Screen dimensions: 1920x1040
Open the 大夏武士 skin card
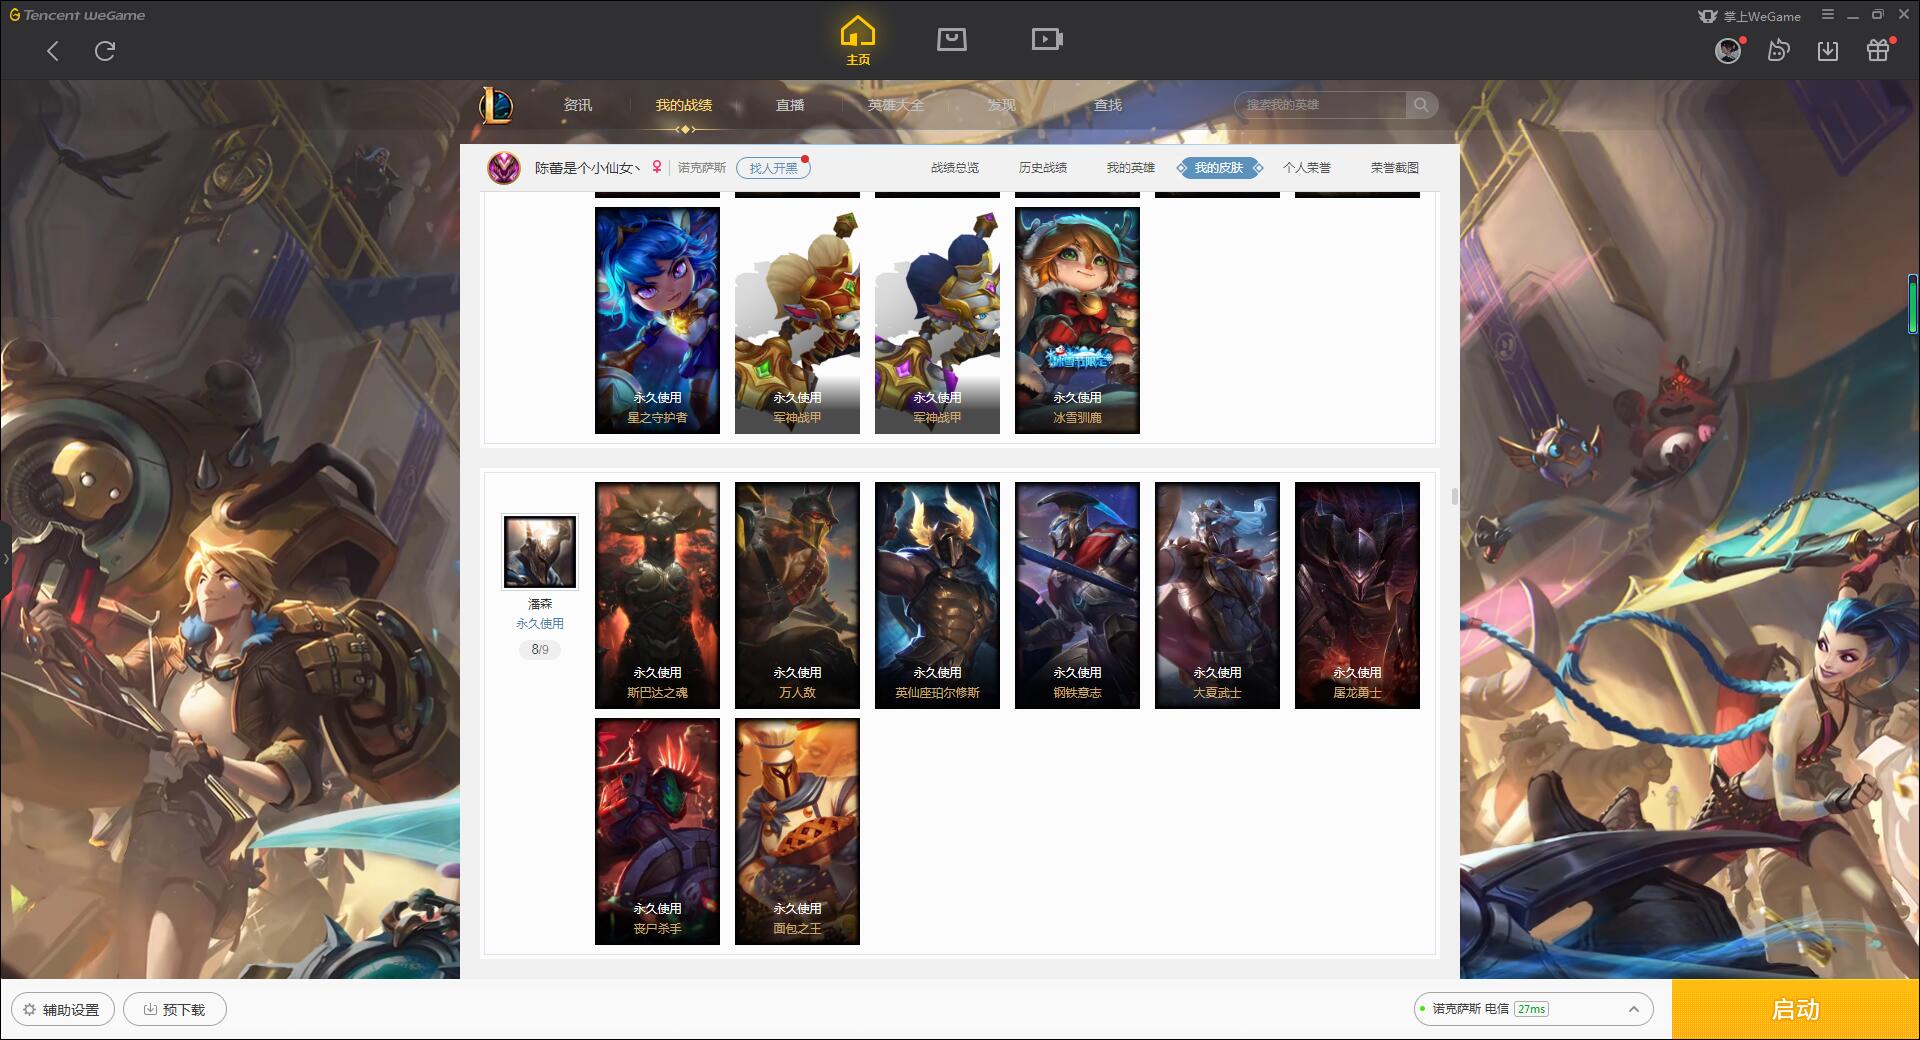[1217, 595]
